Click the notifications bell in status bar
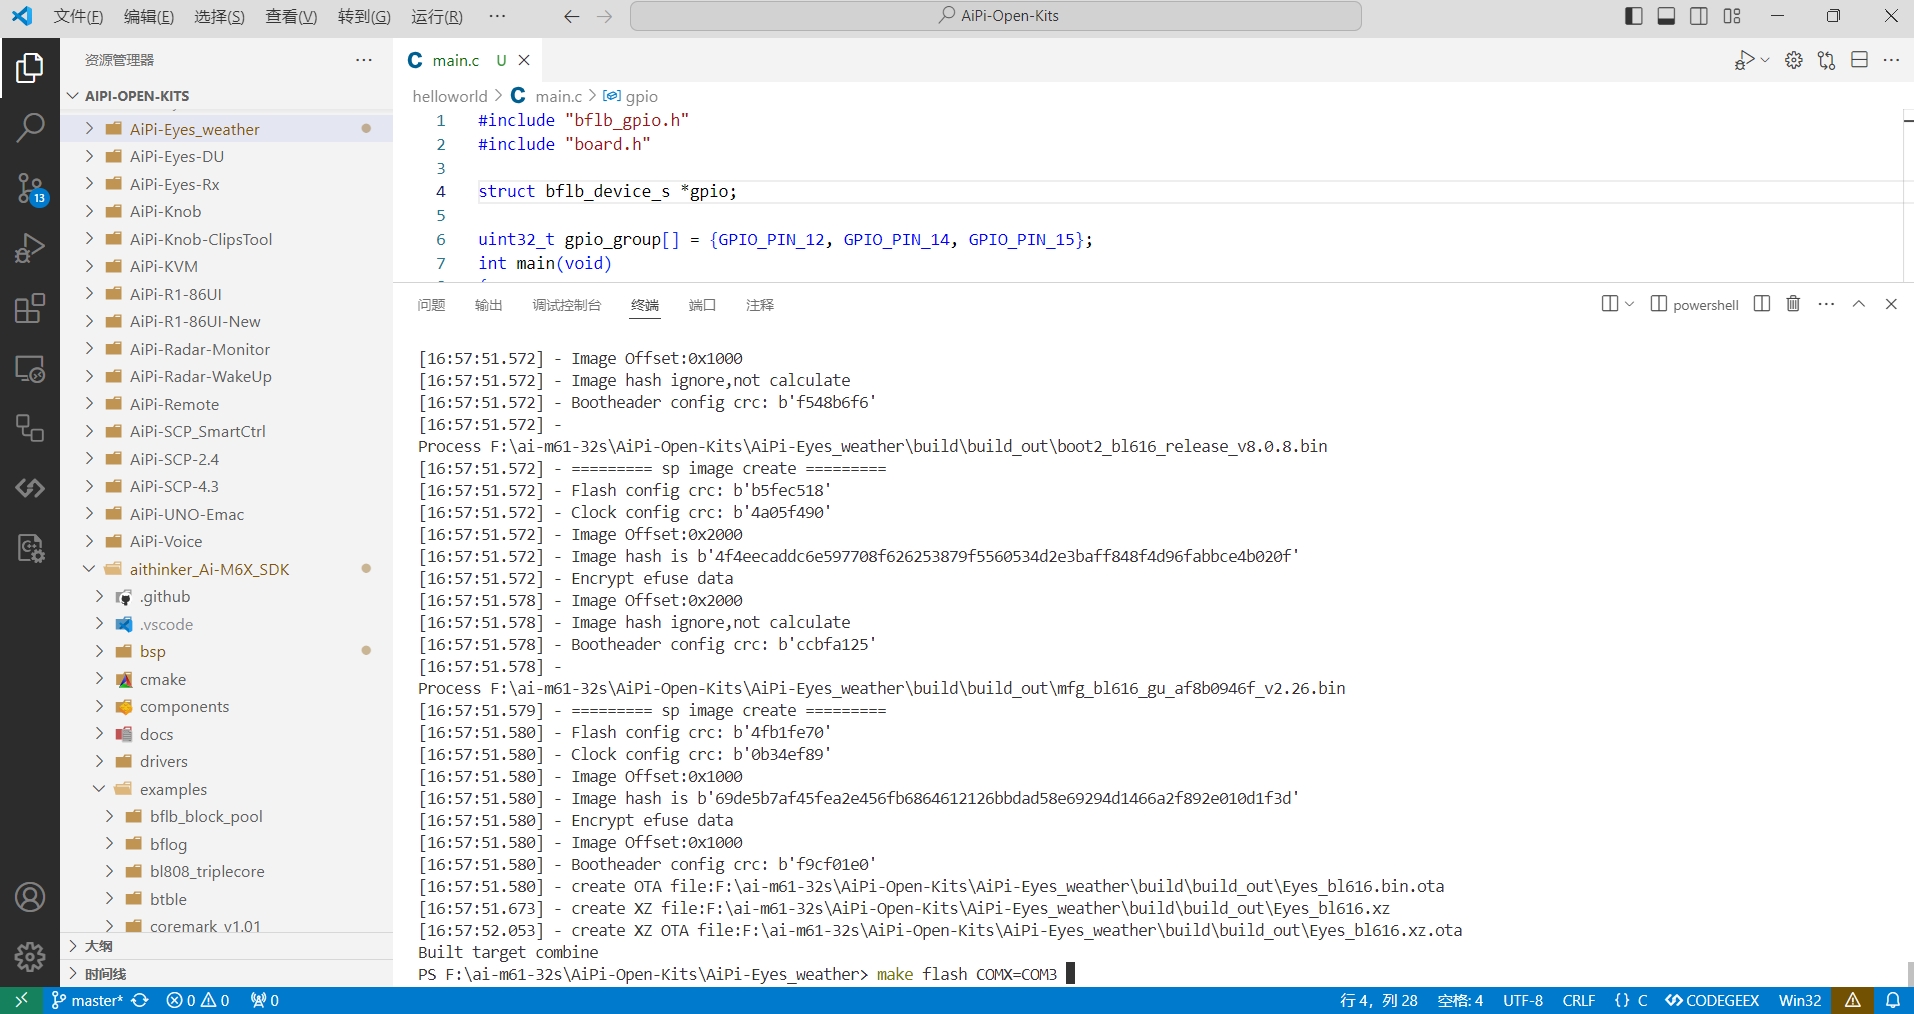The width and height of the screenshot is (1914, 1014). (x=1893, y=1000)
